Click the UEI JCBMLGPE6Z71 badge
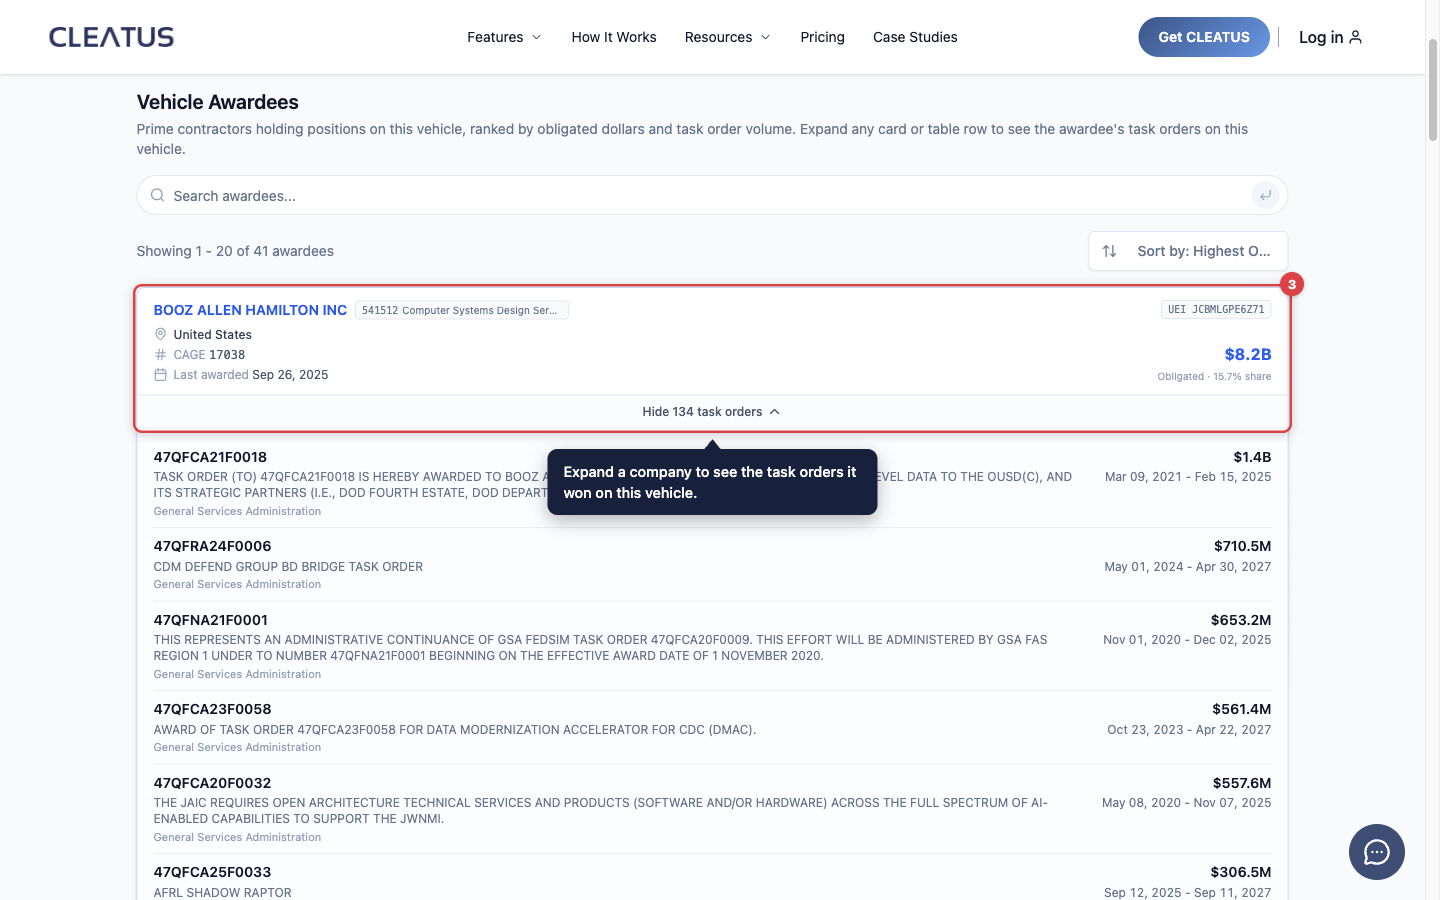Screen dimensions: 1440x900 pos(1216,309)
